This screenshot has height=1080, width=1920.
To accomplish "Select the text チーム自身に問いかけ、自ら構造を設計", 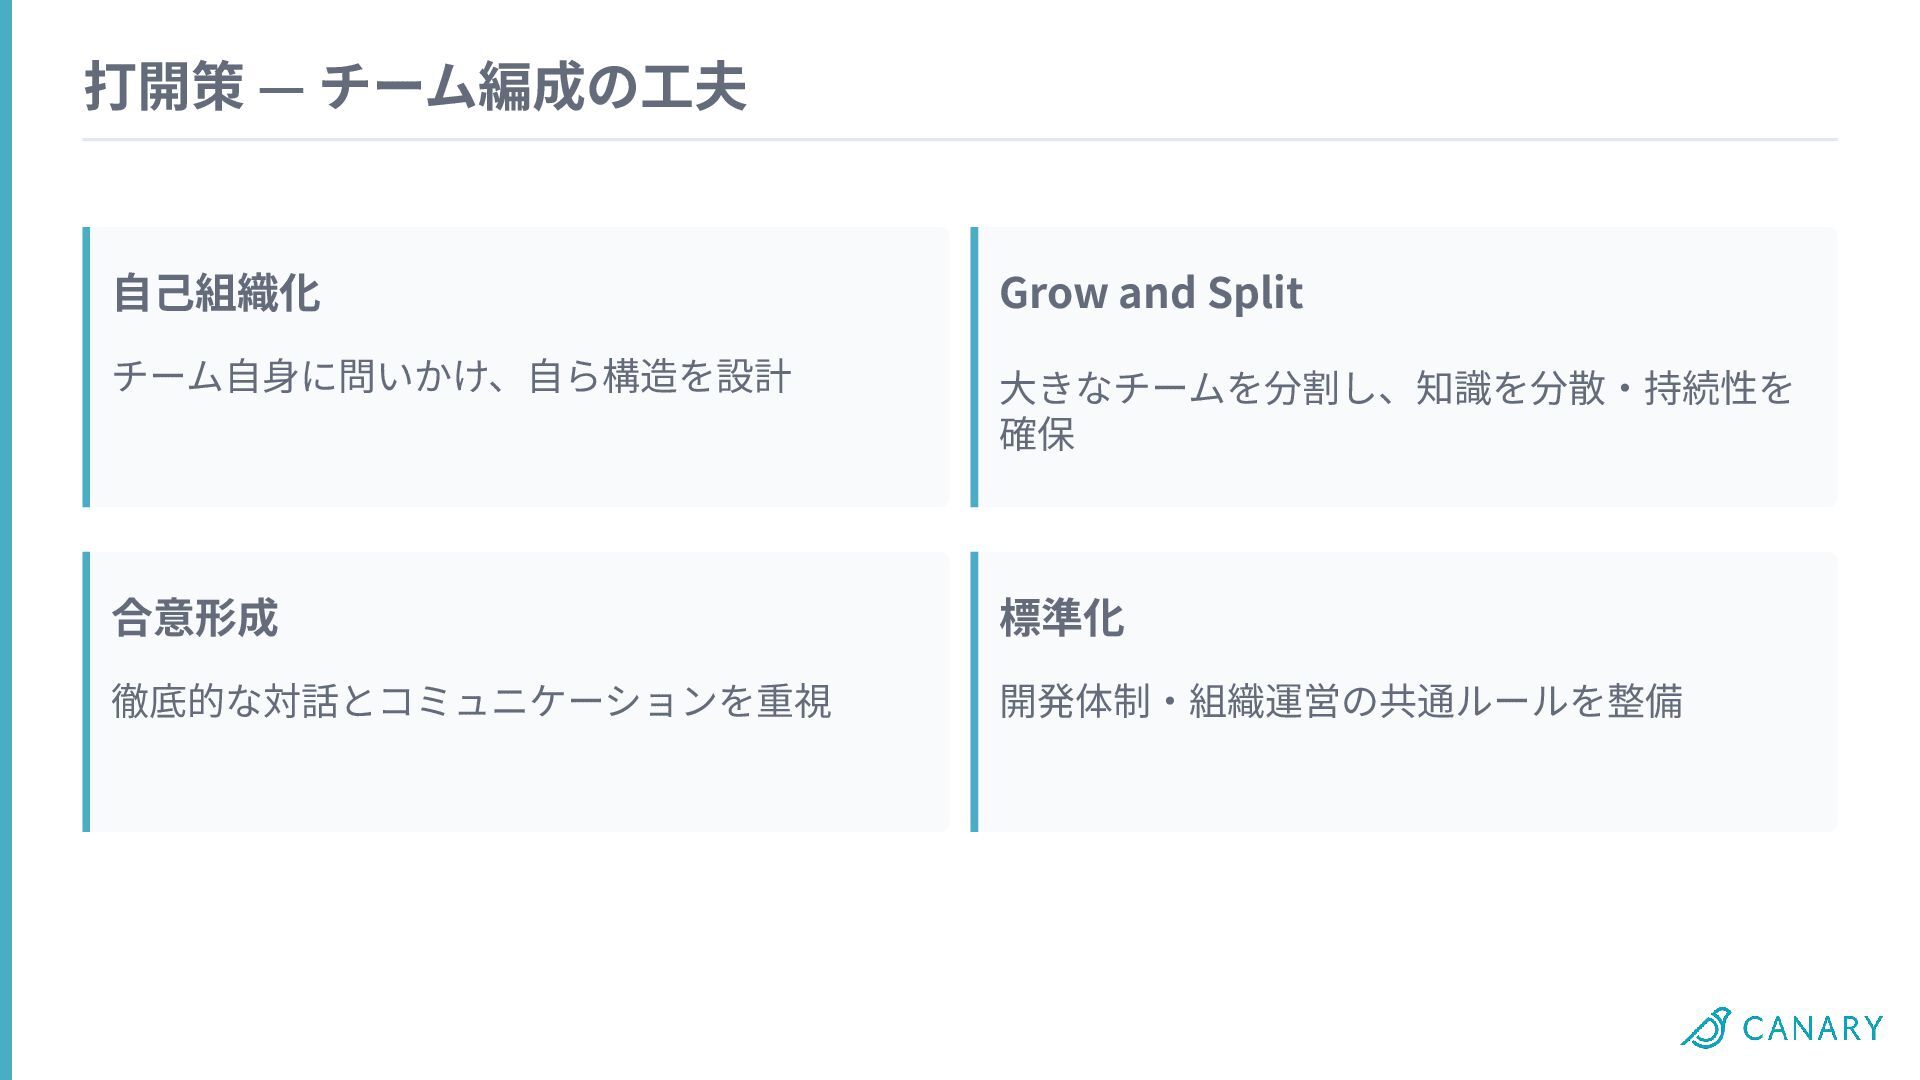I will (x=452, y=377).
